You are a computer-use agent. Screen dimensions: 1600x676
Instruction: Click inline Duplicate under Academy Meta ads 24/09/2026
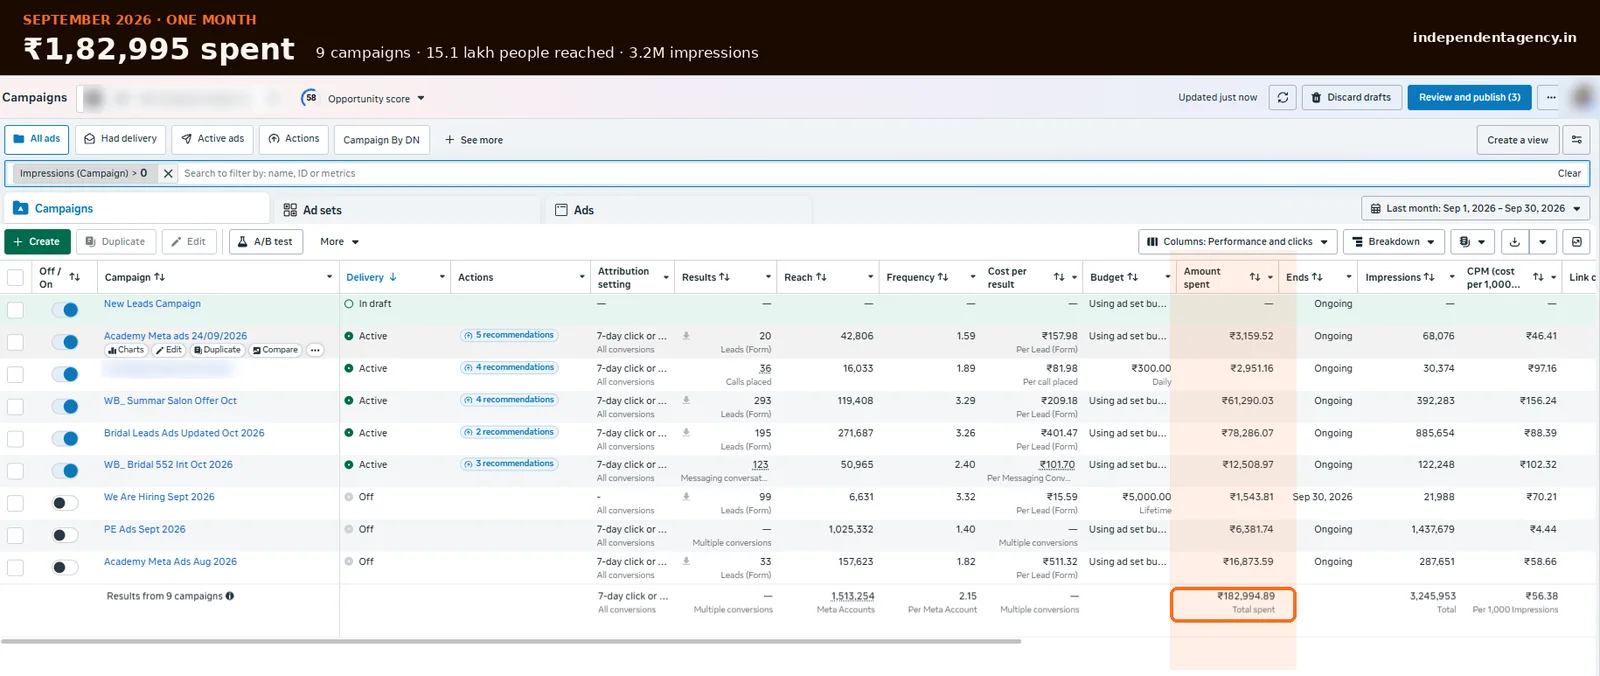217,350
